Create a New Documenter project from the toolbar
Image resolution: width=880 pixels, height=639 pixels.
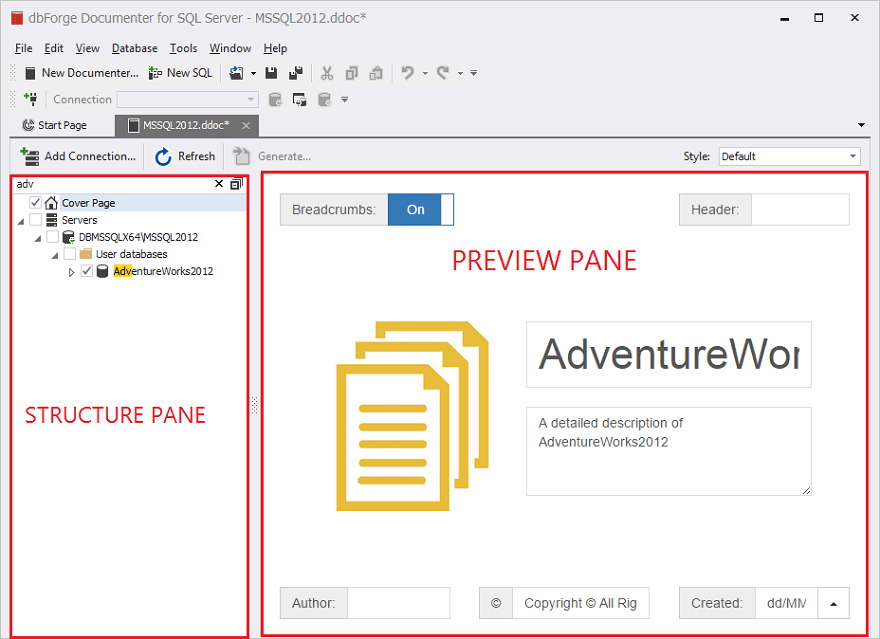81,73
